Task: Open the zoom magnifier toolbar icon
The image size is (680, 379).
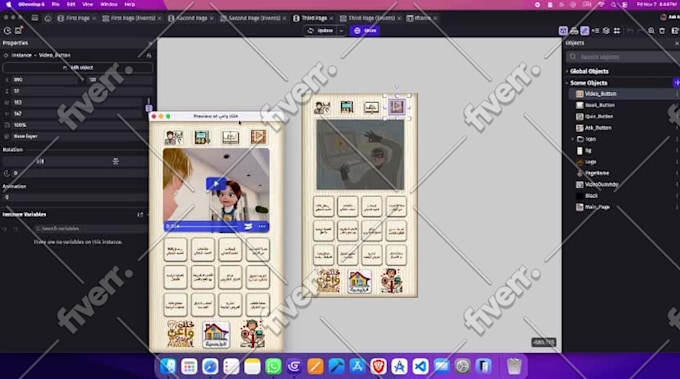Action: click(651, 31)
